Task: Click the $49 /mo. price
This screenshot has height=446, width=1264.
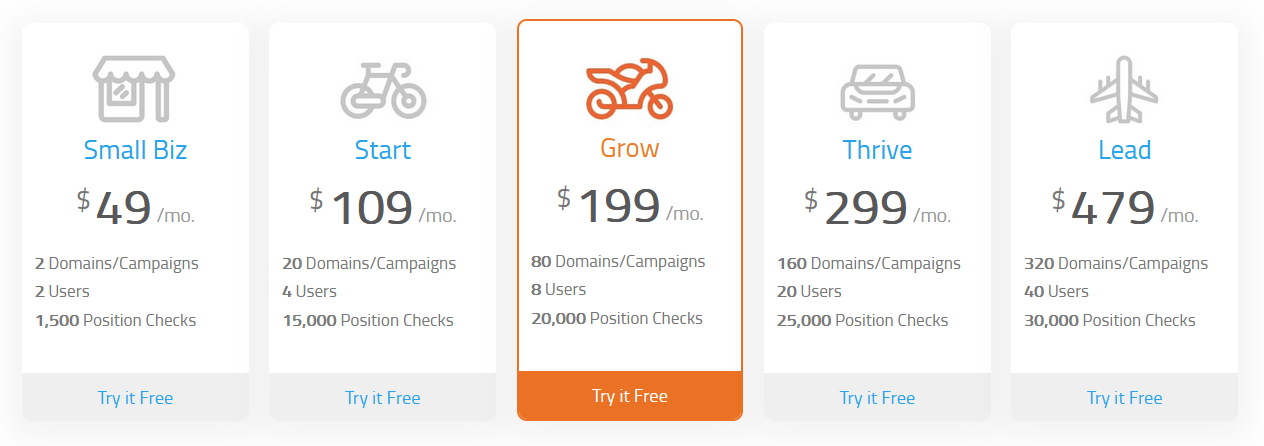Action: pos(135,208)
